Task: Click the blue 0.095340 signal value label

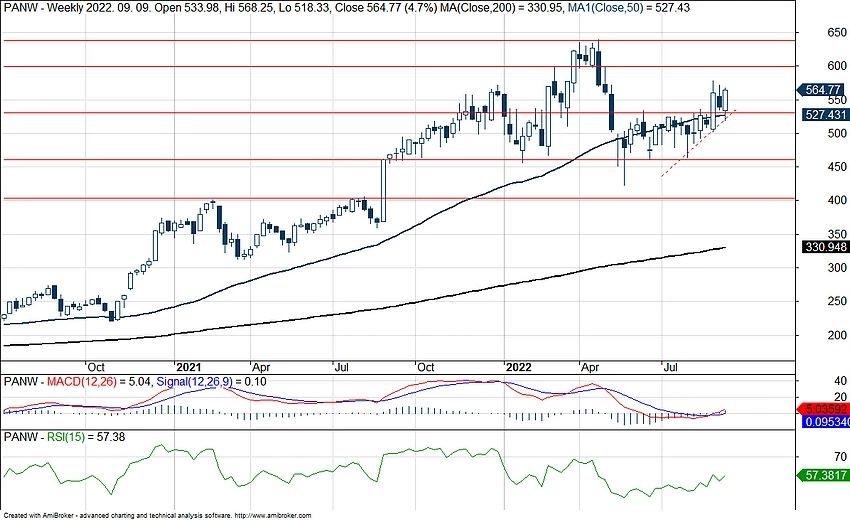Action: [x=826, y=422]
